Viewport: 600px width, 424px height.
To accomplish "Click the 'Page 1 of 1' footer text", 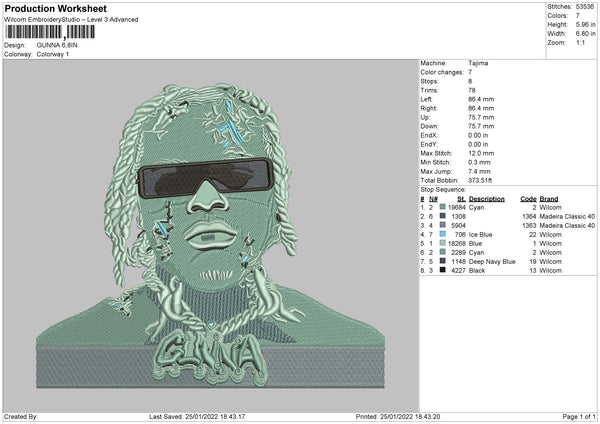I will click(x=579, y=417).
